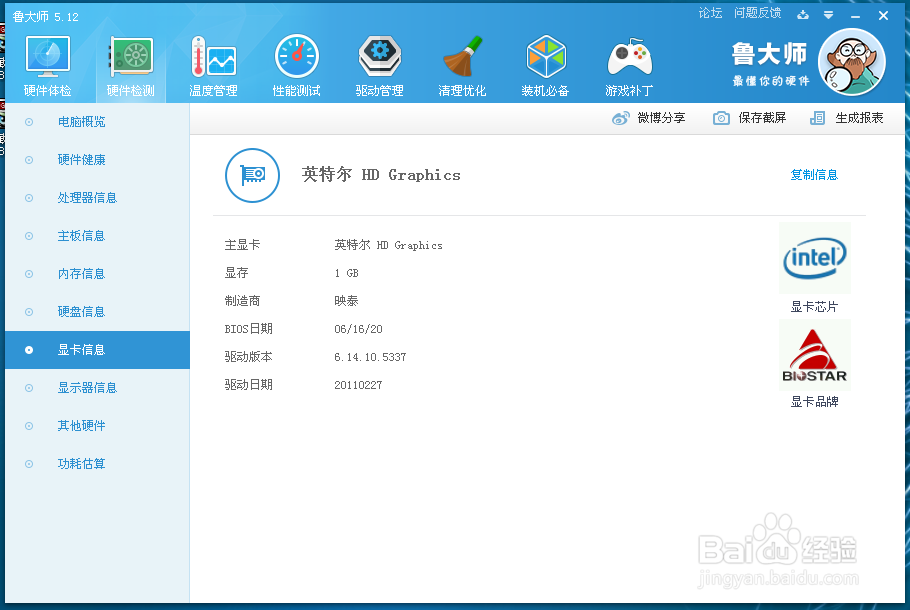The image size is (910, 610).
Task: Click the graphics card circle icon
Action: pyautogui.click(x=252, y=175)
